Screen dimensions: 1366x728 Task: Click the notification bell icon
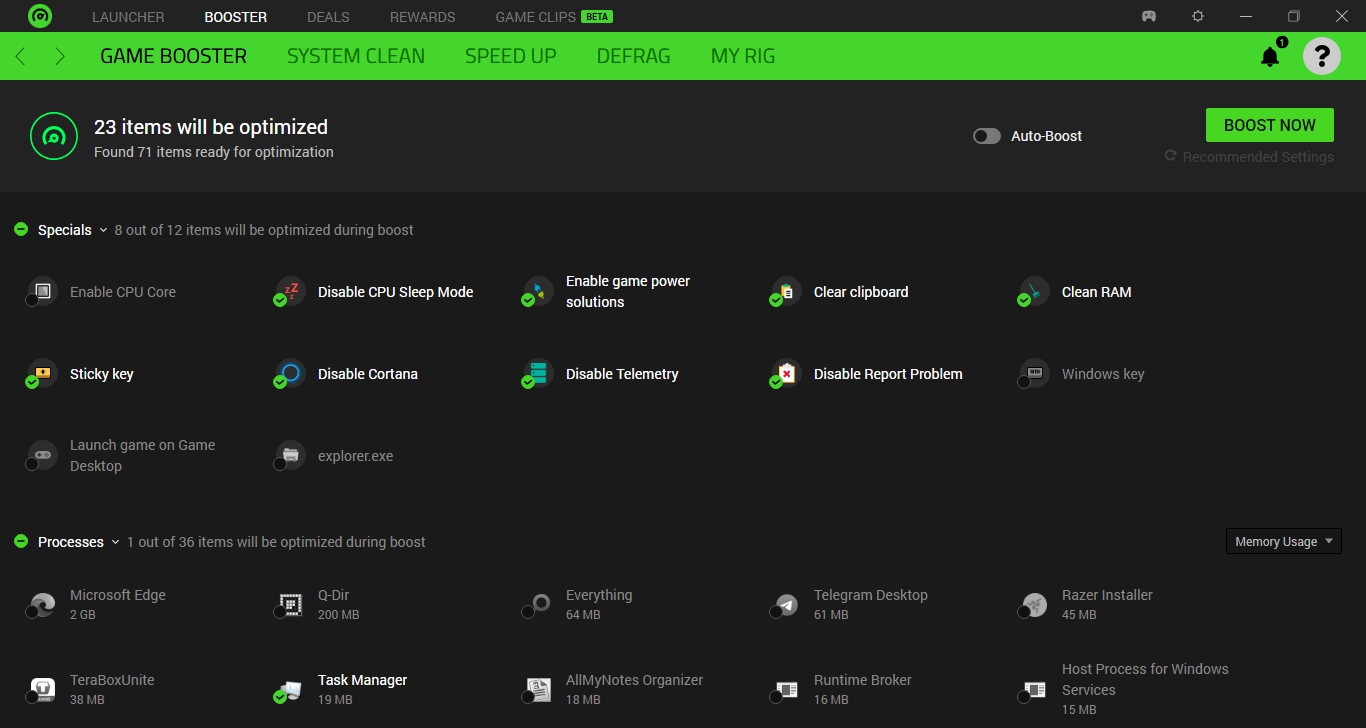[1270, 57]
